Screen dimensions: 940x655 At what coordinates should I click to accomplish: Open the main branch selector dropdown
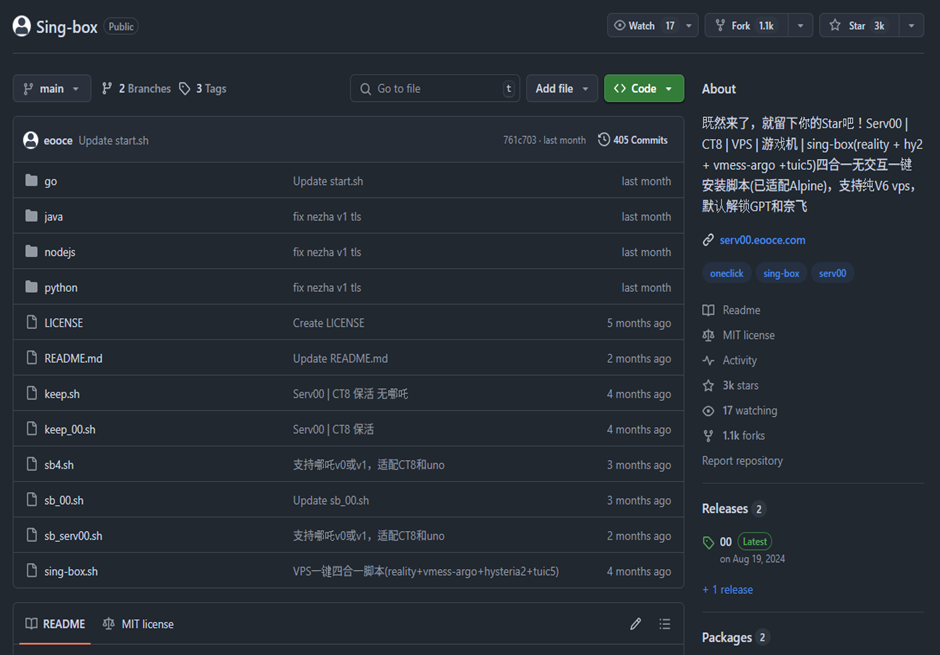click(52, 88)
